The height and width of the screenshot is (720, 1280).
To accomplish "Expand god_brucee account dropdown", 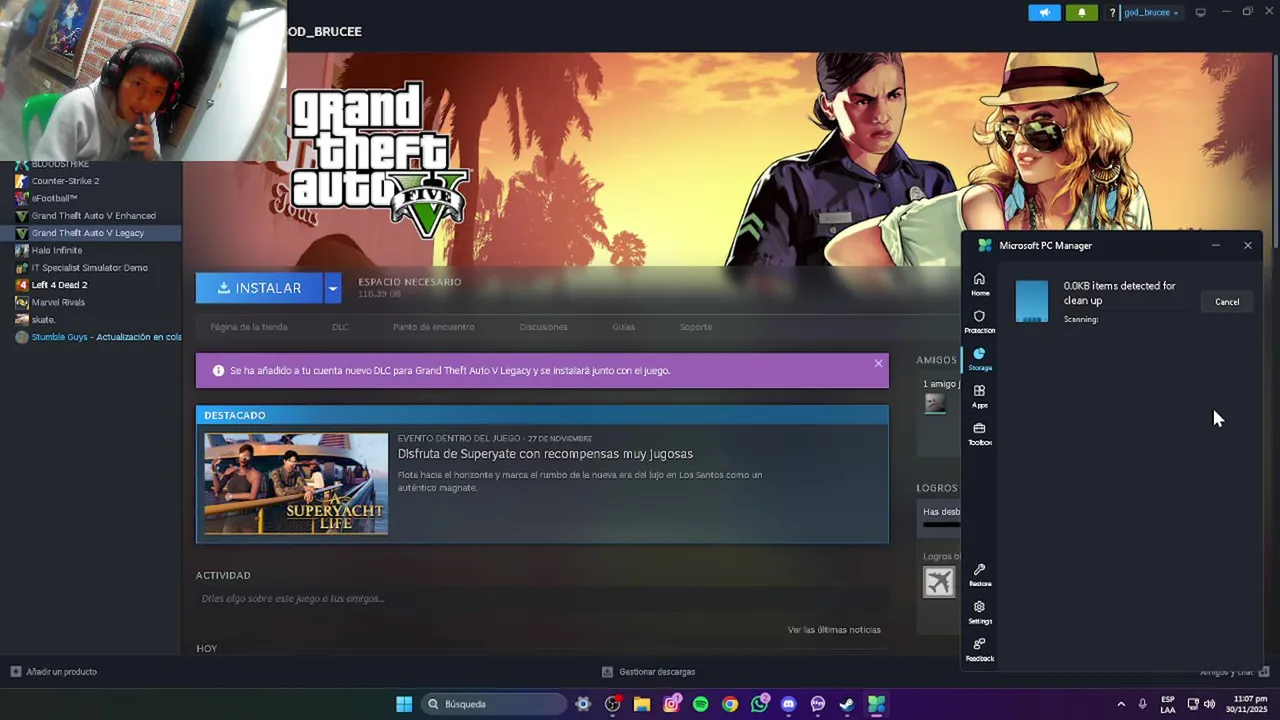I will pyautogui.click(x=1151, y=13).
